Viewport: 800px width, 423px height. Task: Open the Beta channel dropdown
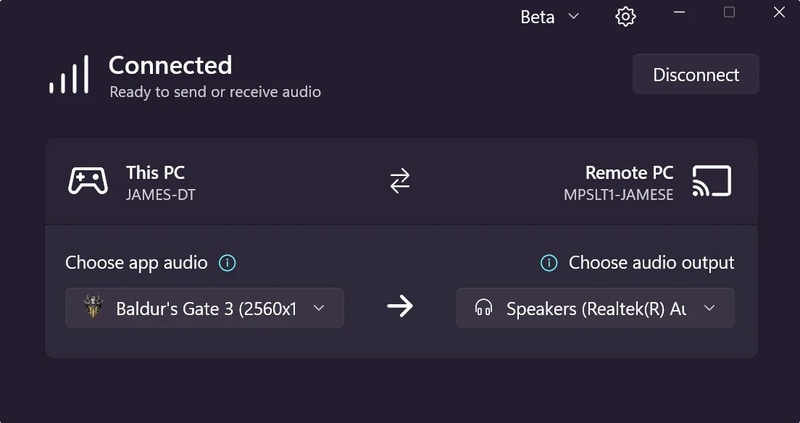point(549,17)
